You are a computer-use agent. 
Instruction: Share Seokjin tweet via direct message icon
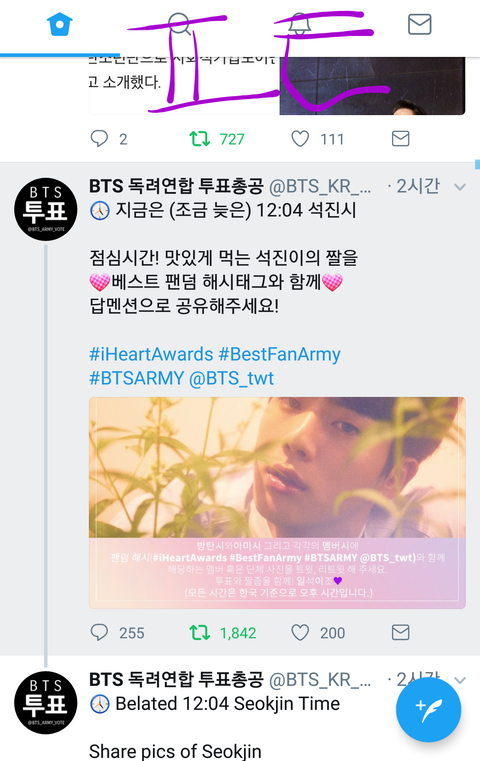400,632
